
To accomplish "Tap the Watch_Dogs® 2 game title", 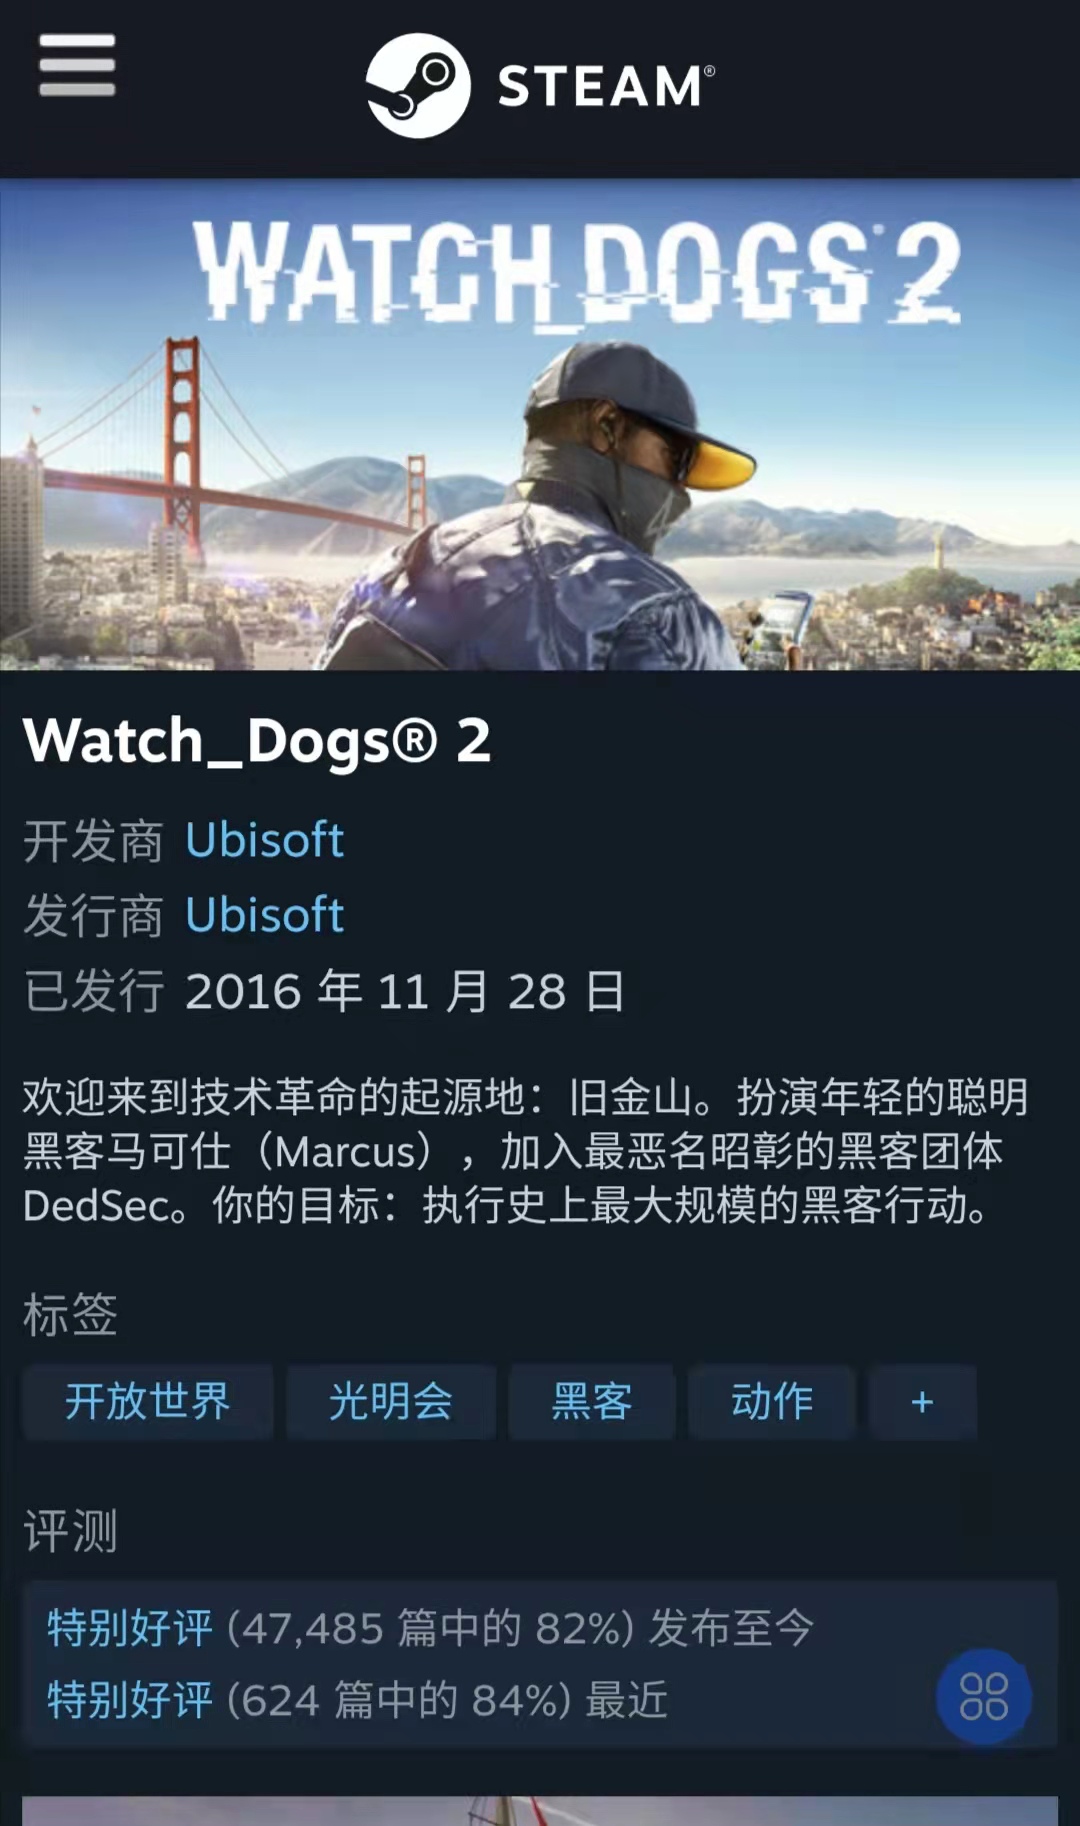I will (x=257, y=741).
